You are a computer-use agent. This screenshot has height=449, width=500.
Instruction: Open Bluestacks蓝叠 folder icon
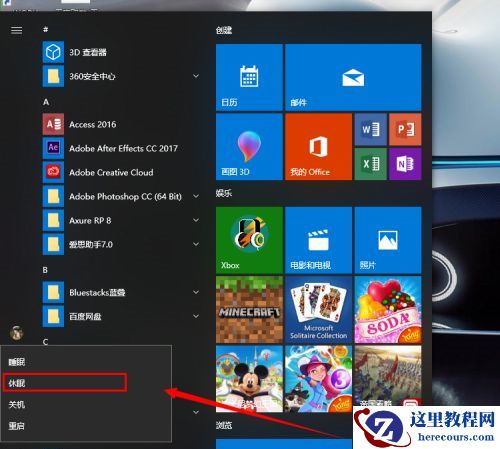(x=53, y=292)
